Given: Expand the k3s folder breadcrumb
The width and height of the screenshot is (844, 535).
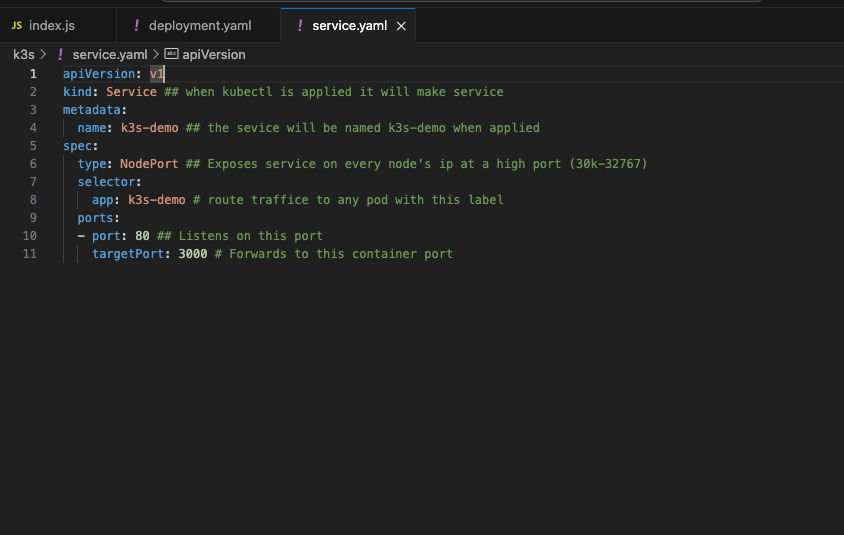Looking at the screenshot, I should (x=23, y=54).
